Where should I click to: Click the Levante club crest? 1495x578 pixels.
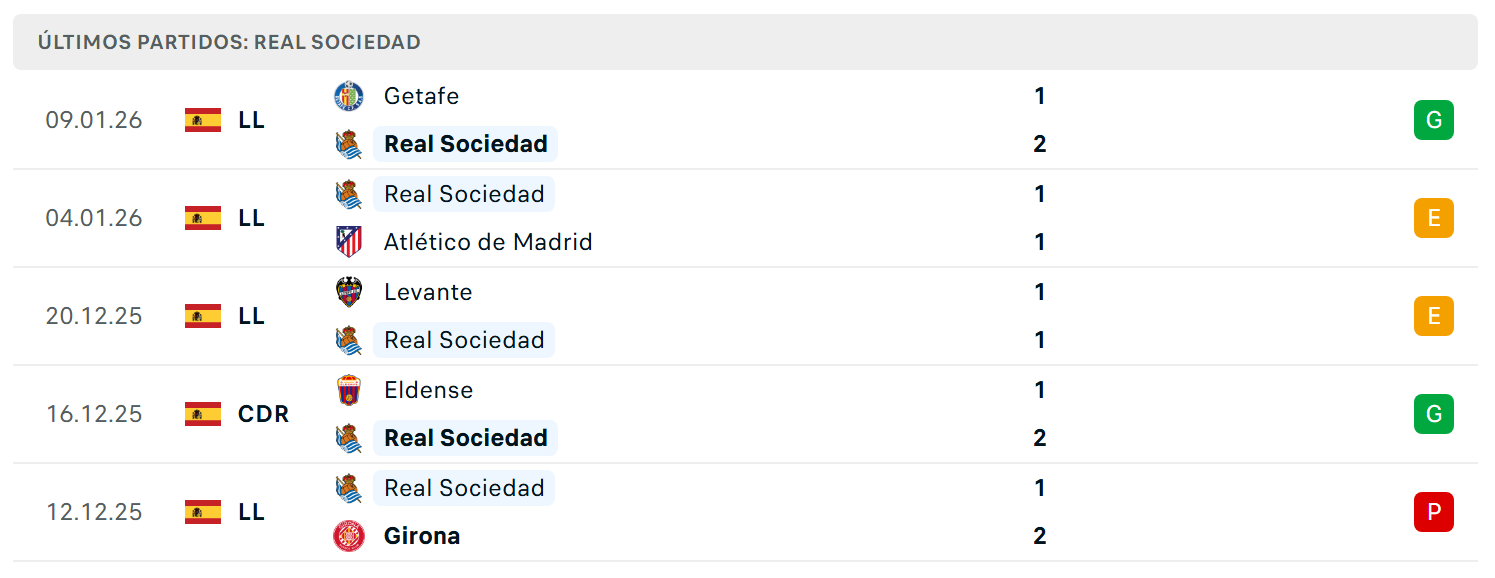pos(349,292)
